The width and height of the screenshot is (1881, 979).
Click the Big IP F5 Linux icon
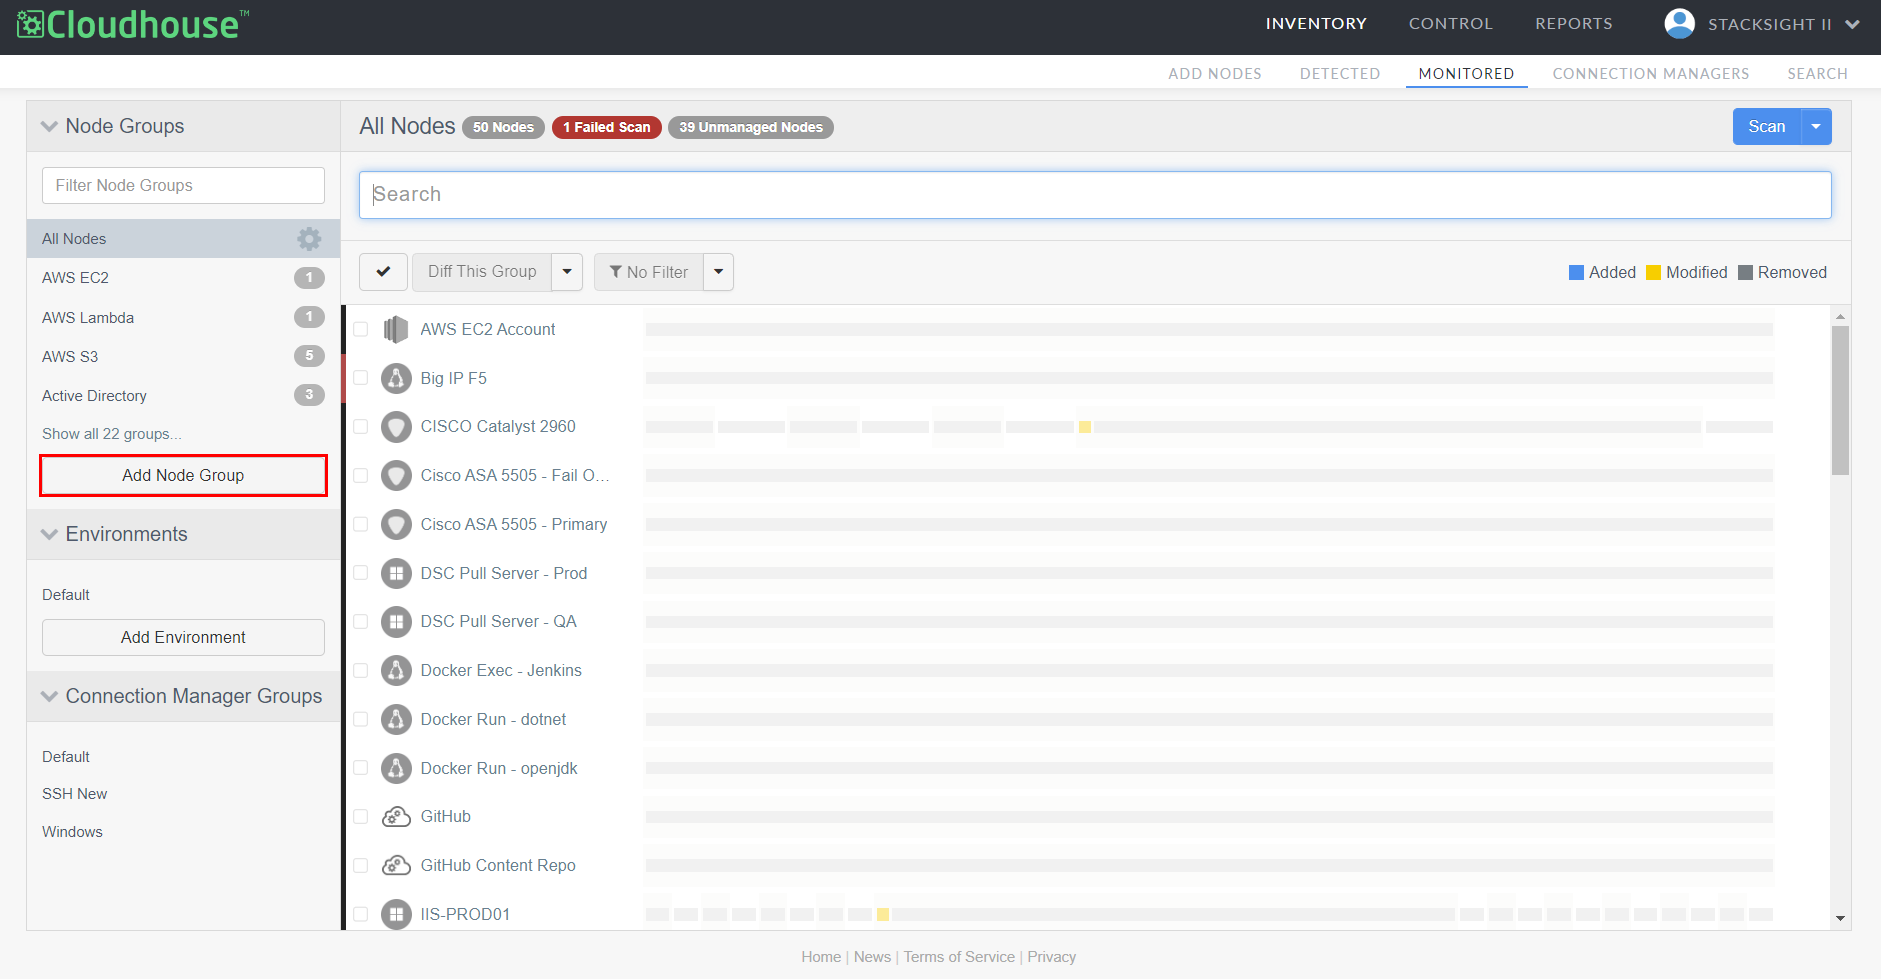[x=396, y=378]
